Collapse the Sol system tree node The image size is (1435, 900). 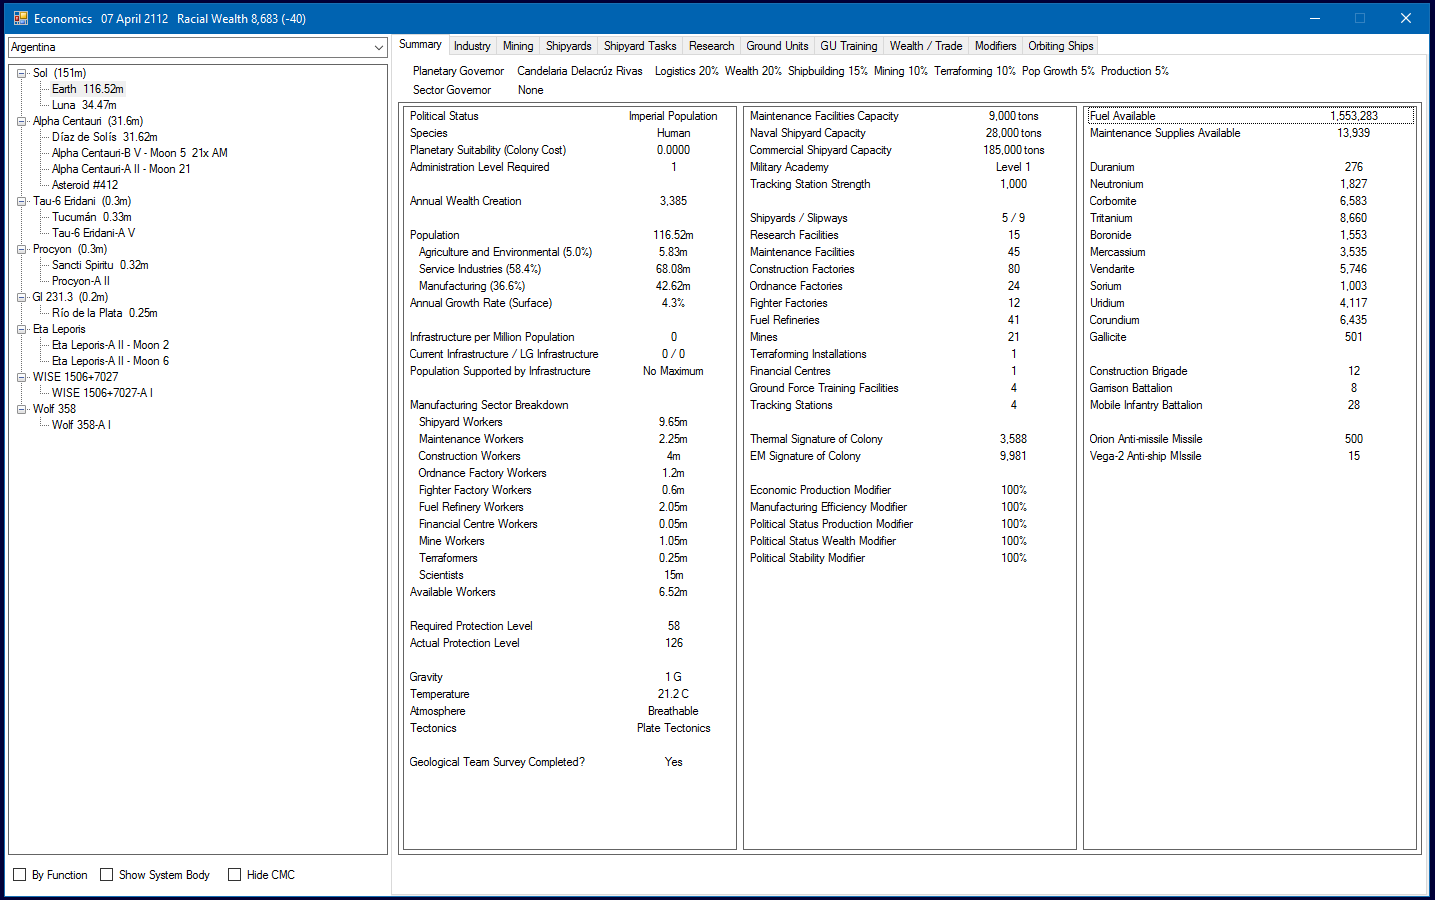(22, 73)
